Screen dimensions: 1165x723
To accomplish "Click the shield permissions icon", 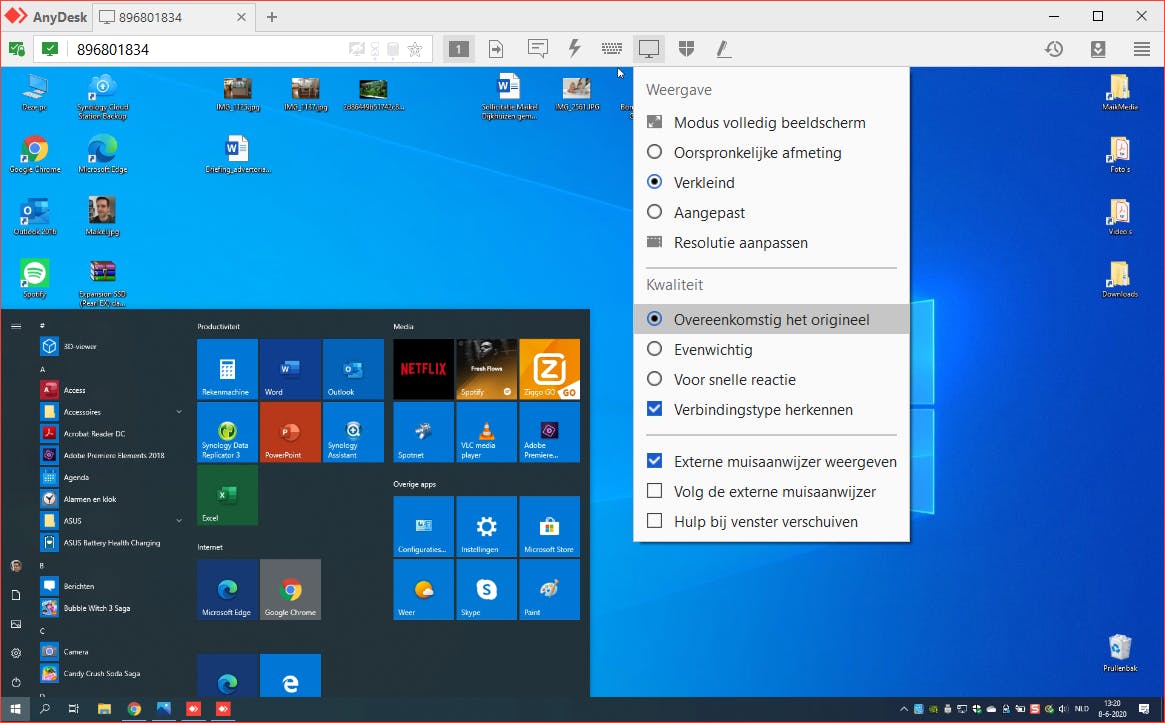I will tap(686, 48).
